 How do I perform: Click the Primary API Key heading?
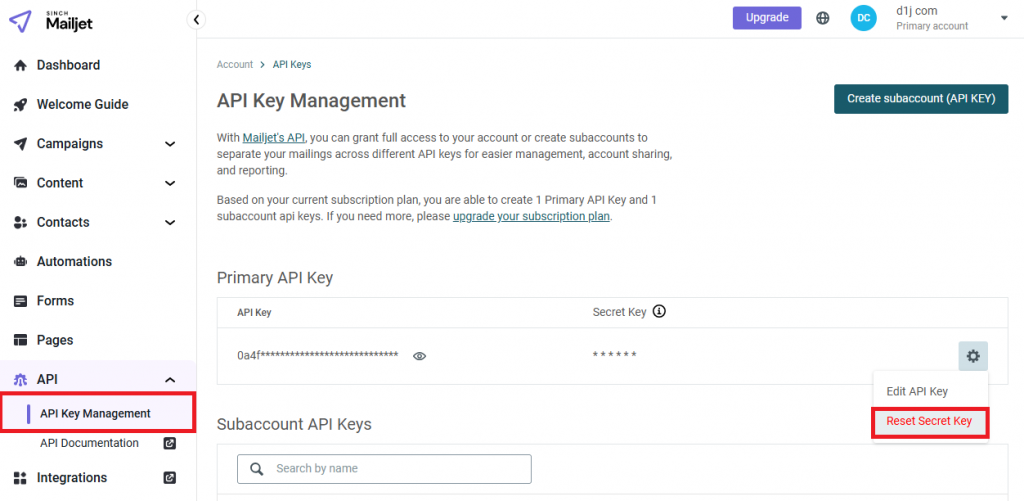click(275, 278)
